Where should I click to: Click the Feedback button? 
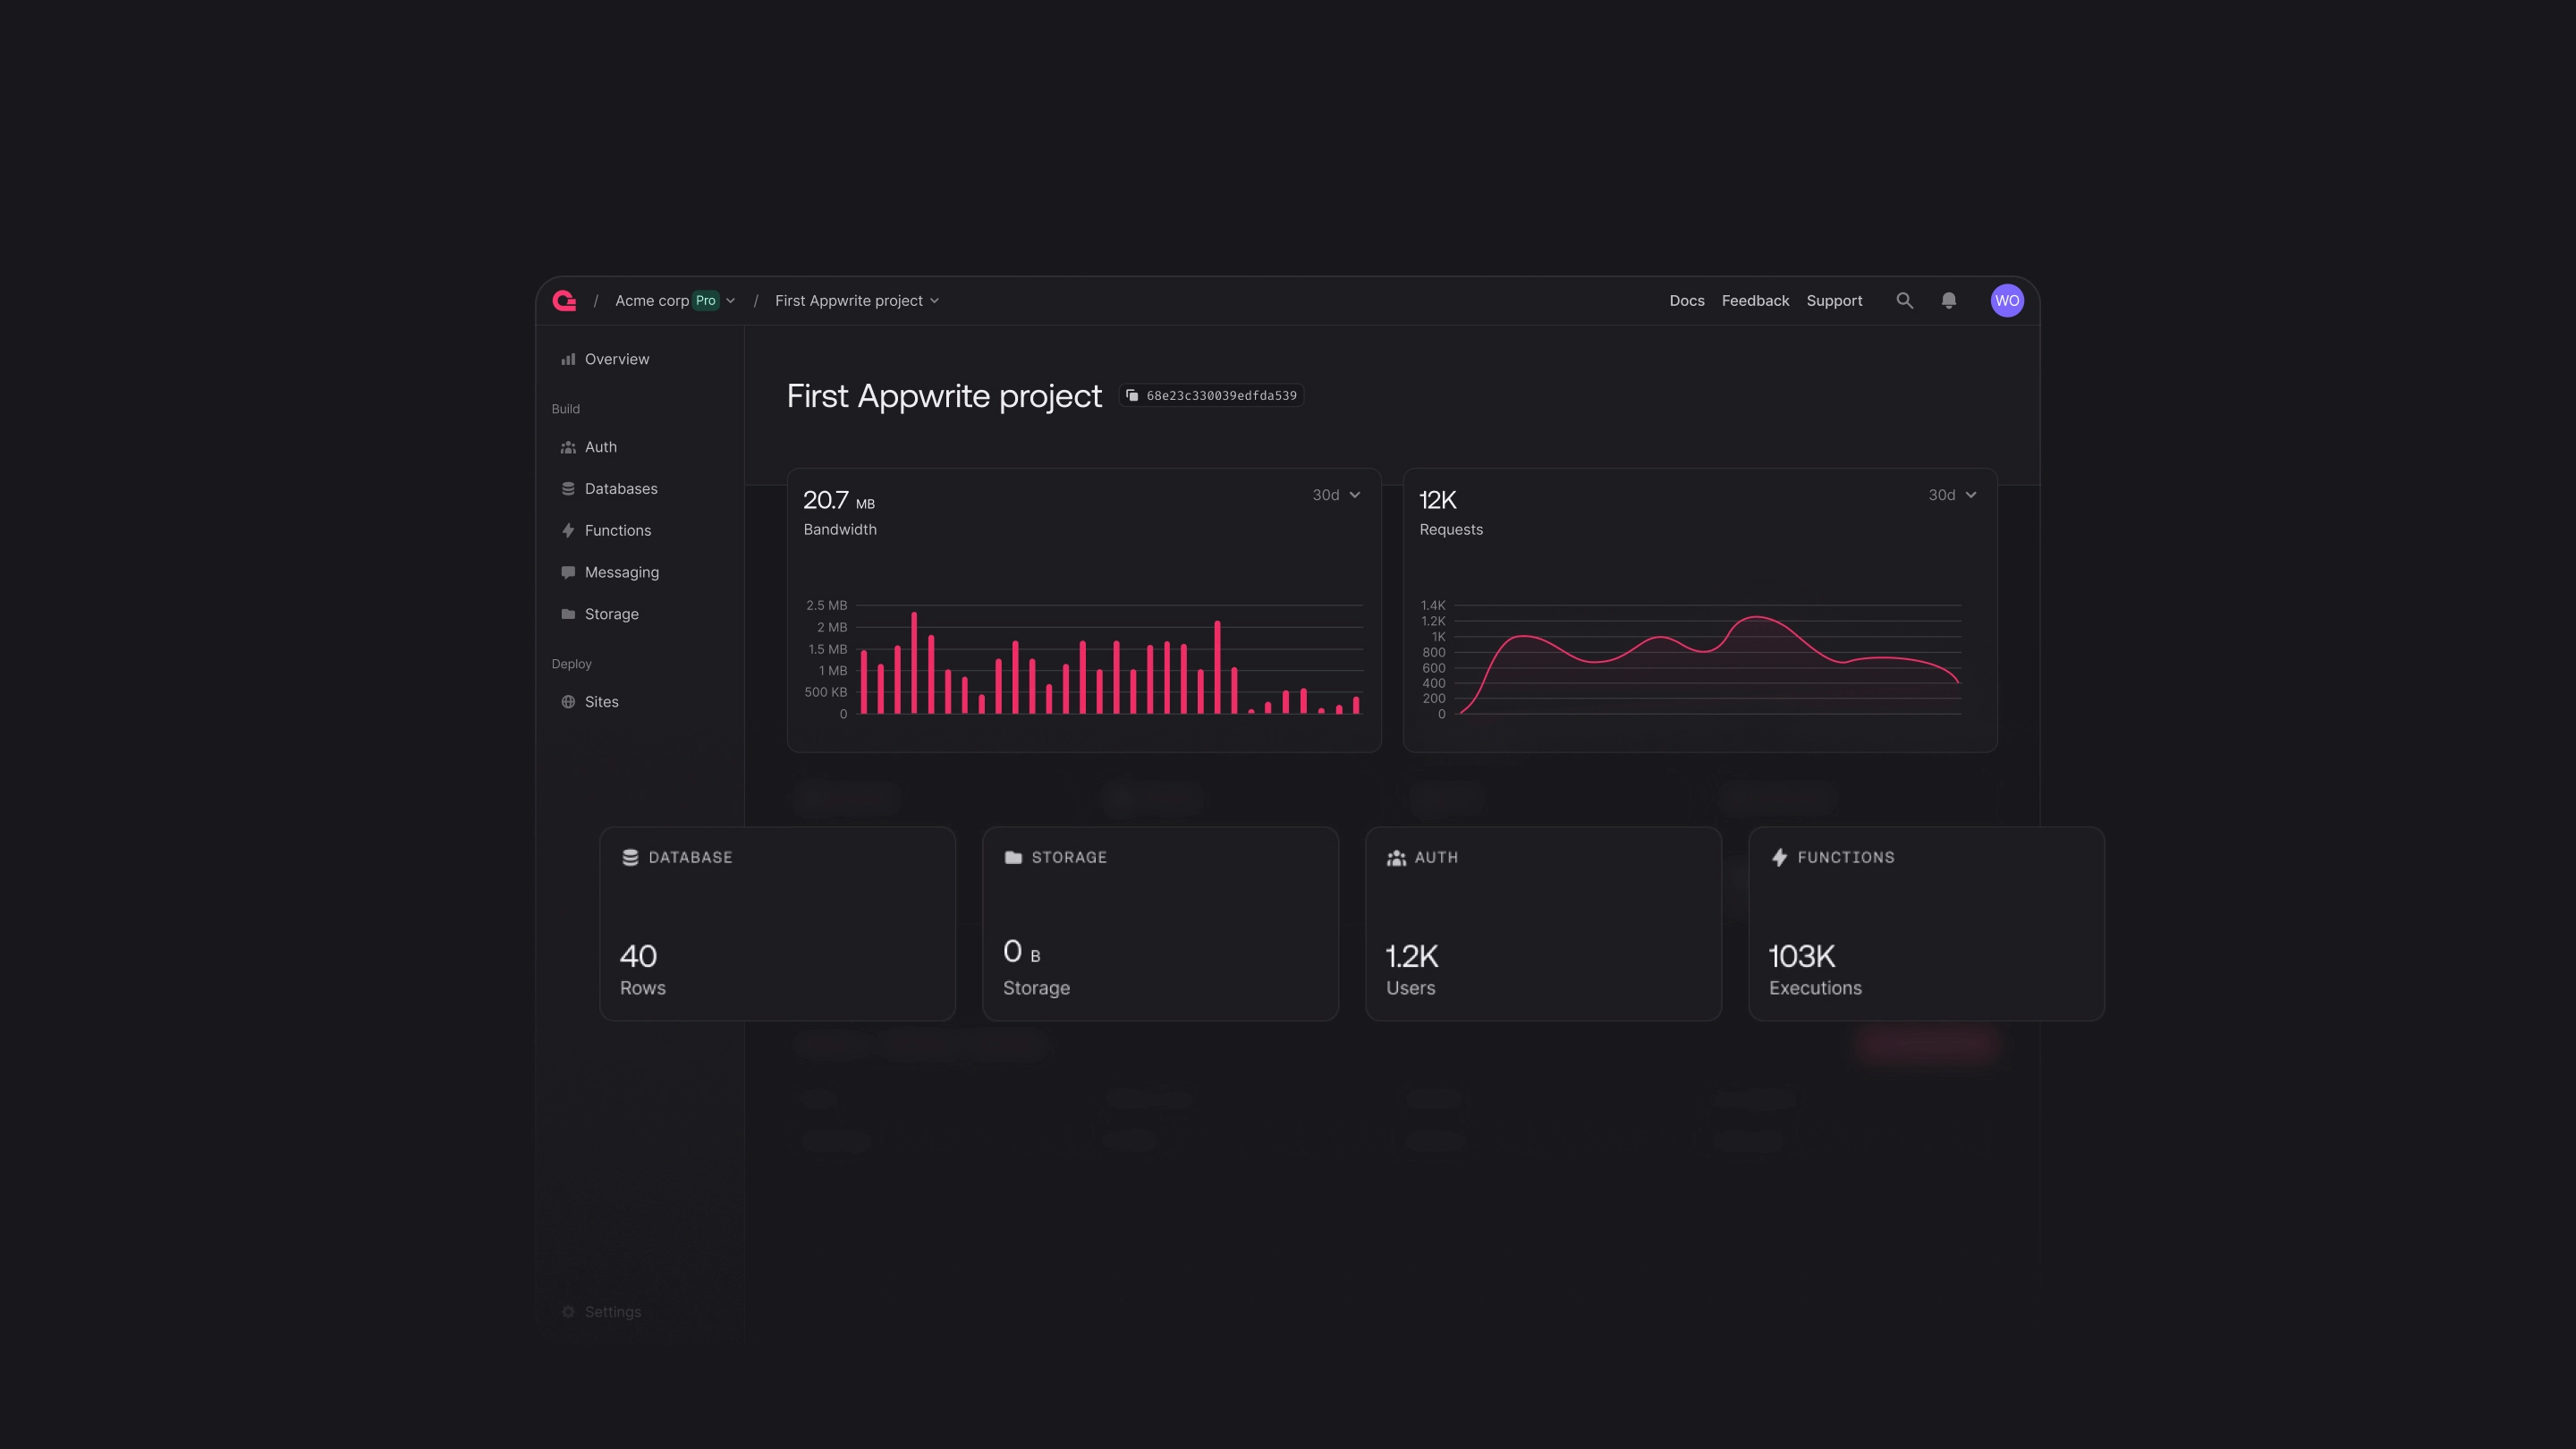click(1755, 300)
